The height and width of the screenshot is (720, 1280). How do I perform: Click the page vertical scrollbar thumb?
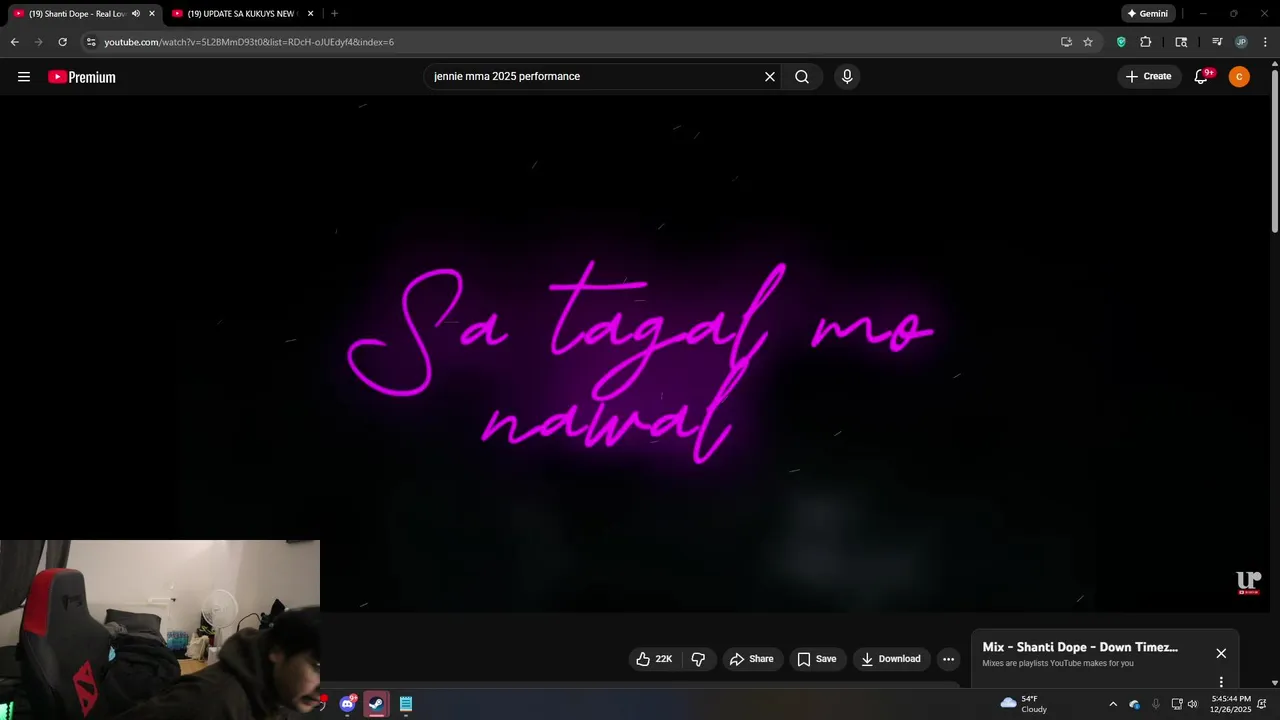click(1275, 150)
